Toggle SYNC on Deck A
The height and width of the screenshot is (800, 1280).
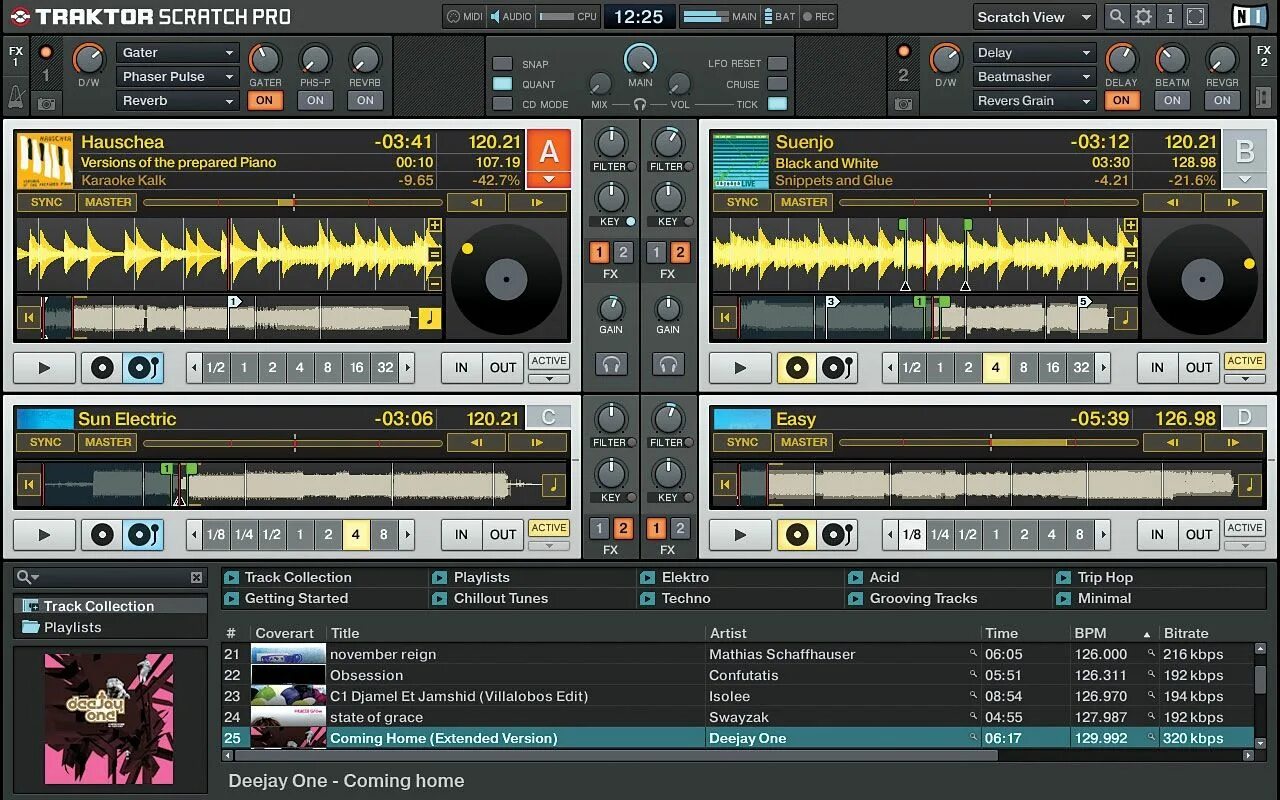(46, 202)
